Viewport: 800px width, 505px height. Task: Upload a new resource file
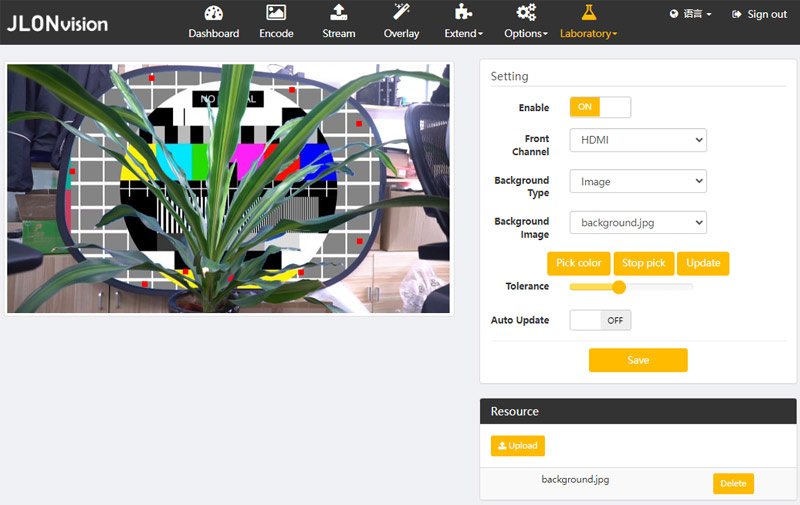point(518,445)
